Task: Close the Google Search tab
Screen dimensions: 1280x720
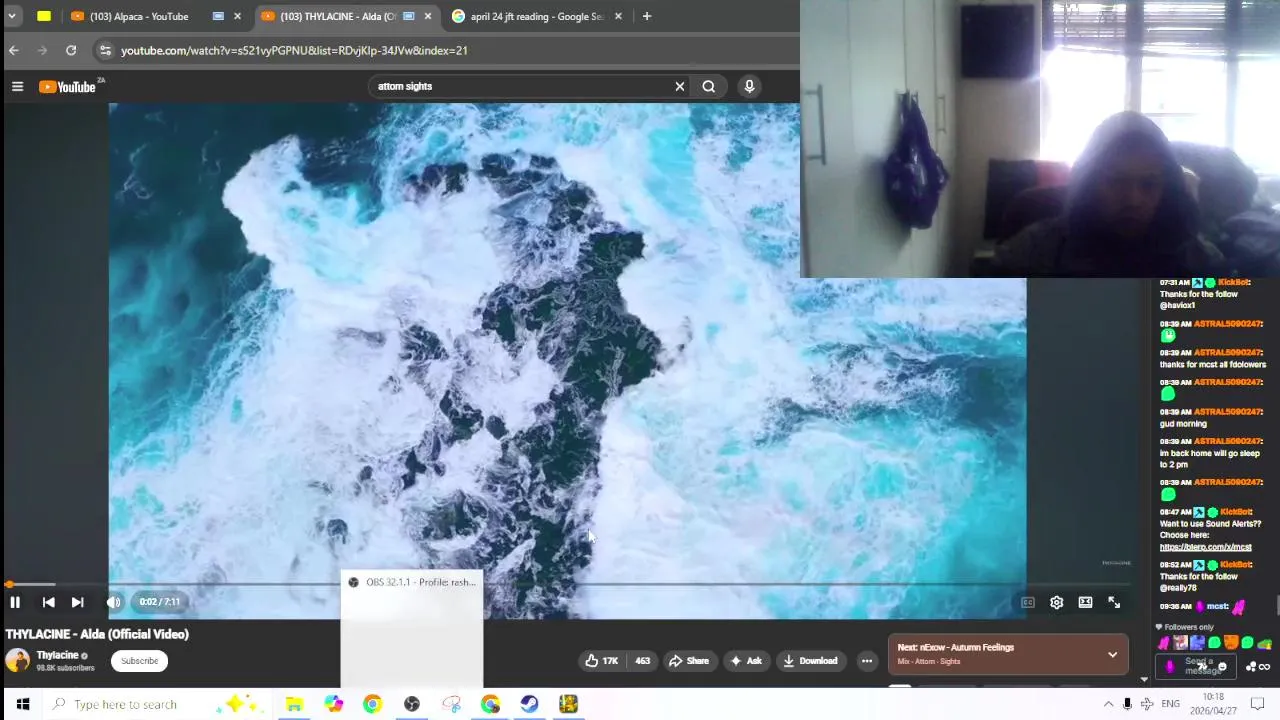Action: click(x=618, y=16)
